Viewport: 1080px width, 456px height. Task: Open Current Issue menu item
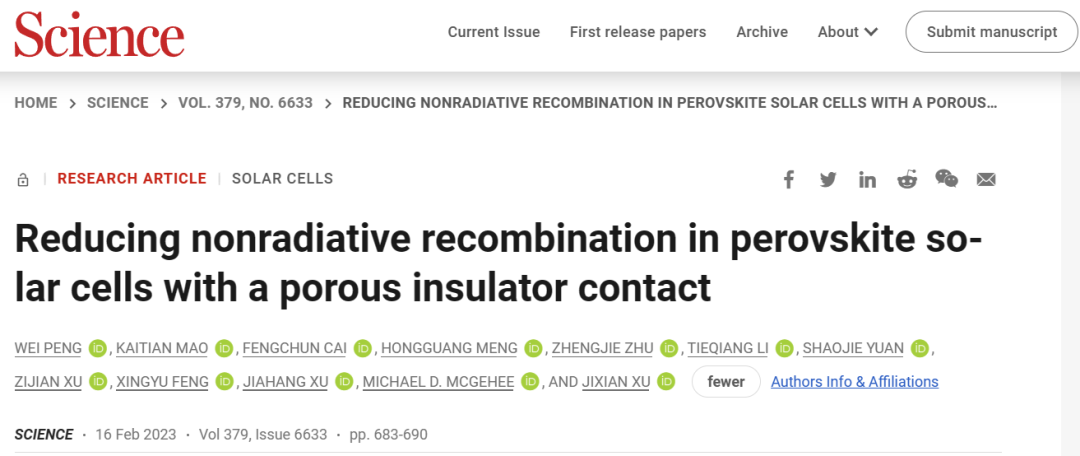[494, 32]
